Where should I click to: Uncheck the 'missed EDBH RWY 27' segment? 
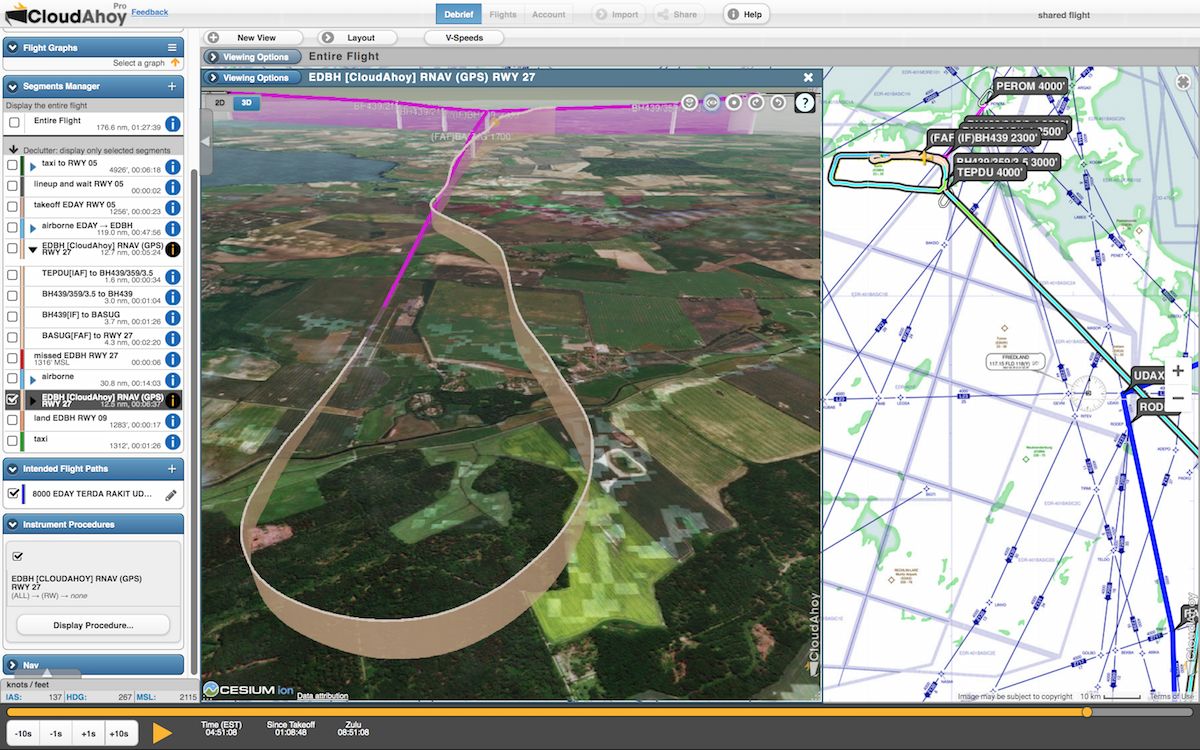(13, 357)
